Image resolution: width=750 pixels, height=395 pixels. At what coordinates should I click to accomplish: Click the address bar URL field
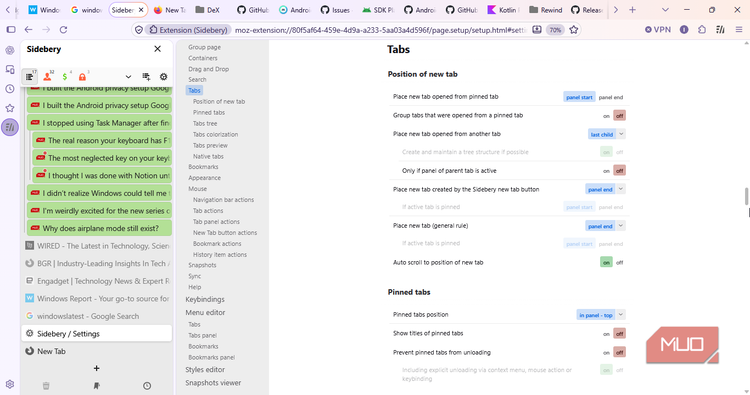[380, 30]
